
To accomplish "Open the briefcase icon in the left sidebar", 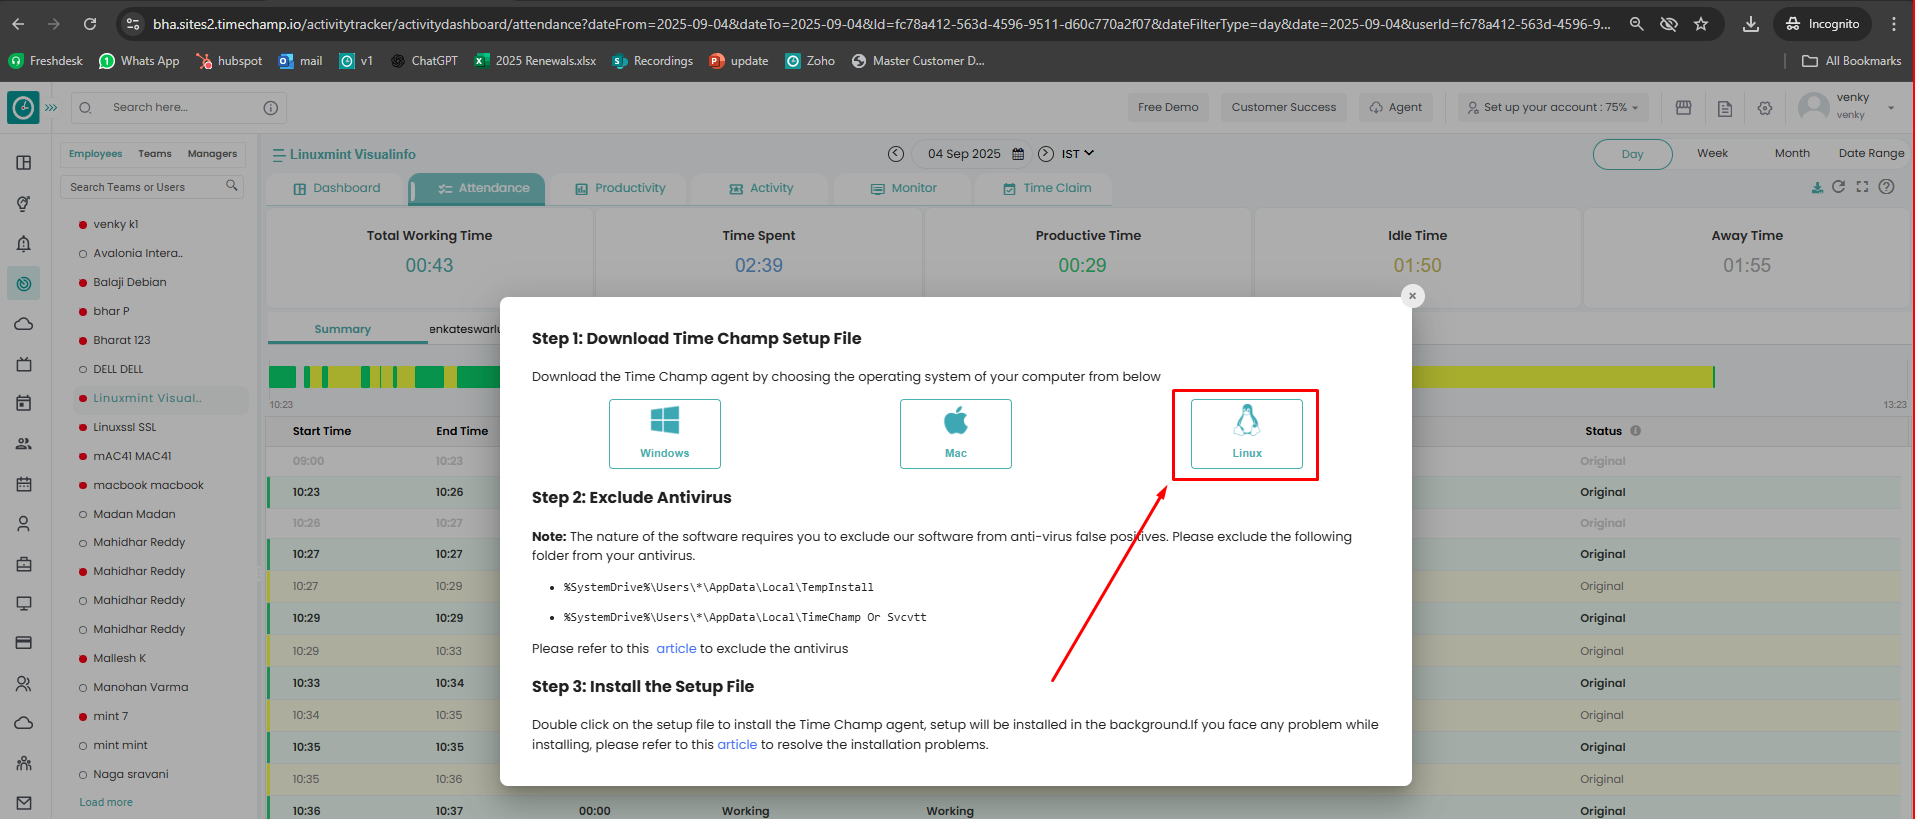I will click(x=24, y=564).
